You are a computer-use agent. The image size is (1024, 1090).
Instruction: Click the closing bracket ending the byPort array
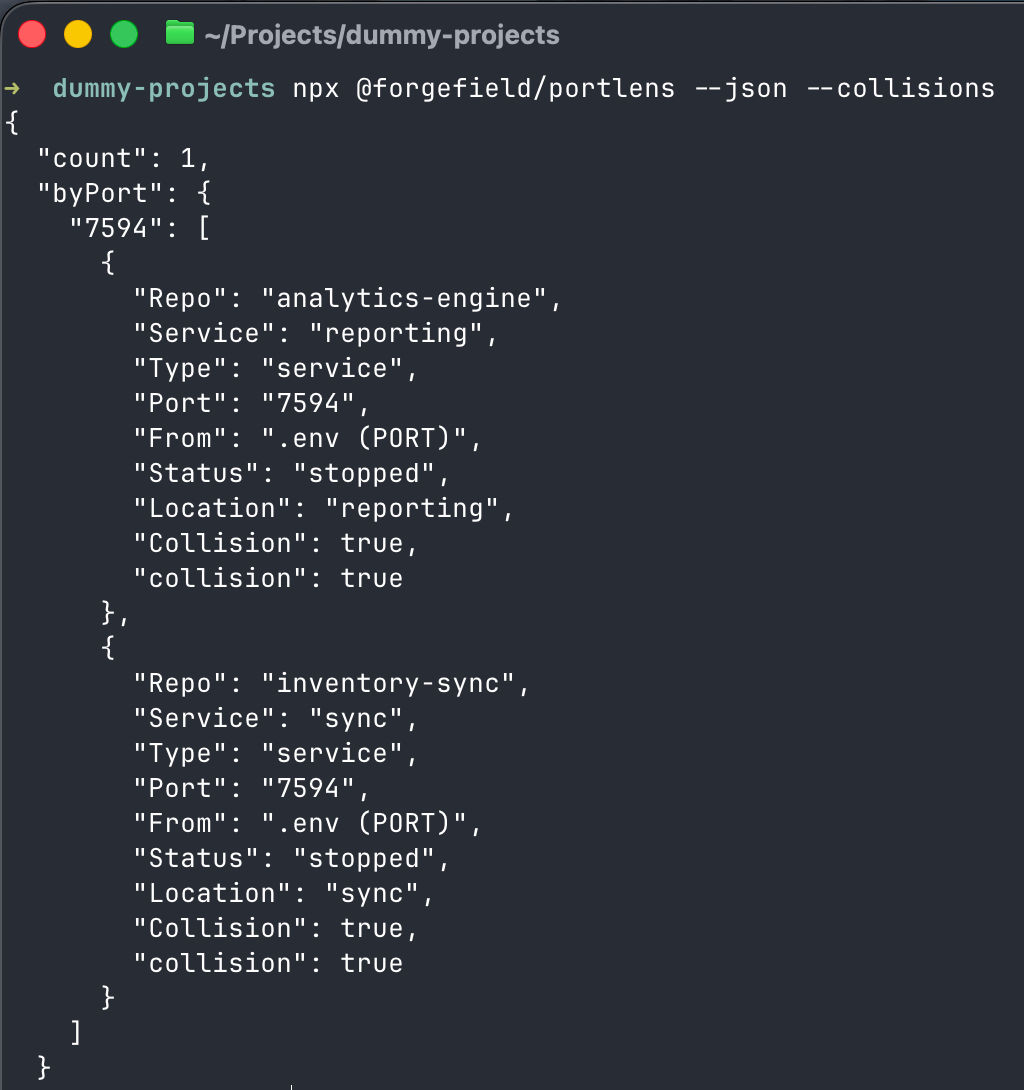[x=75, y=1033]
